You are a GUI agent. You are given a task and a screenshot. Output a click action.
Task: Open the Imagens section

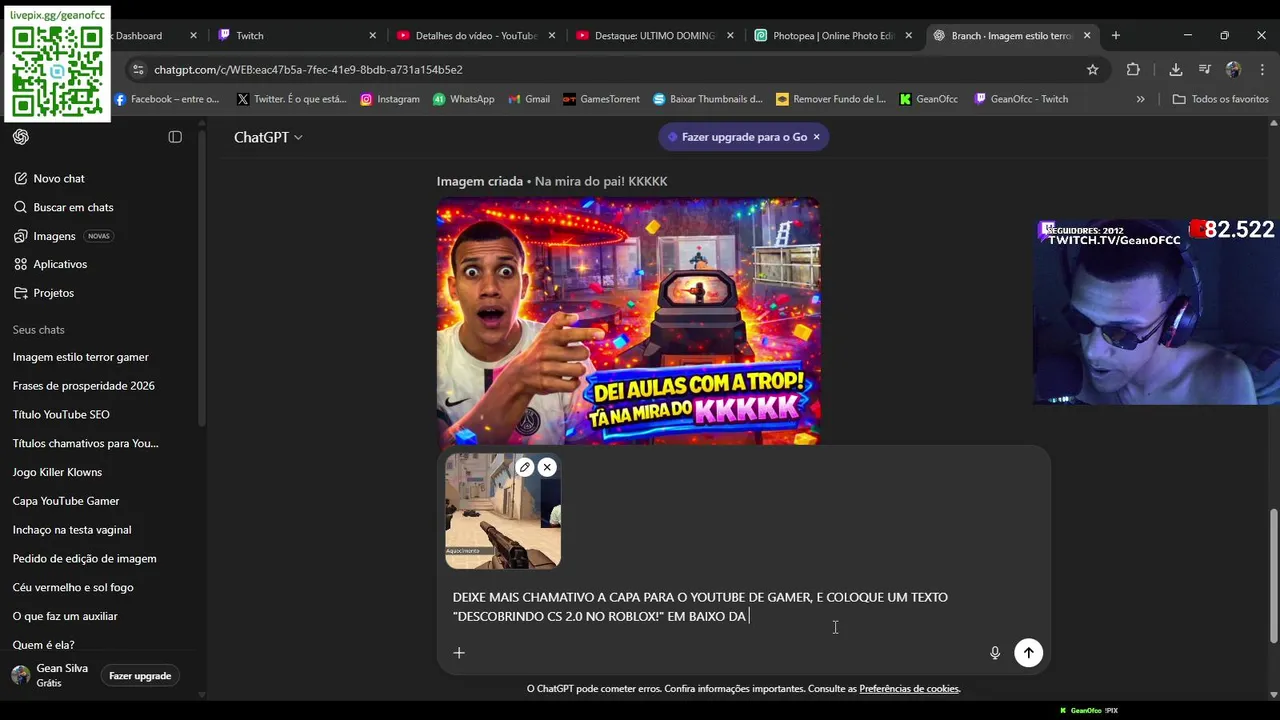click(x=54, y=236)
